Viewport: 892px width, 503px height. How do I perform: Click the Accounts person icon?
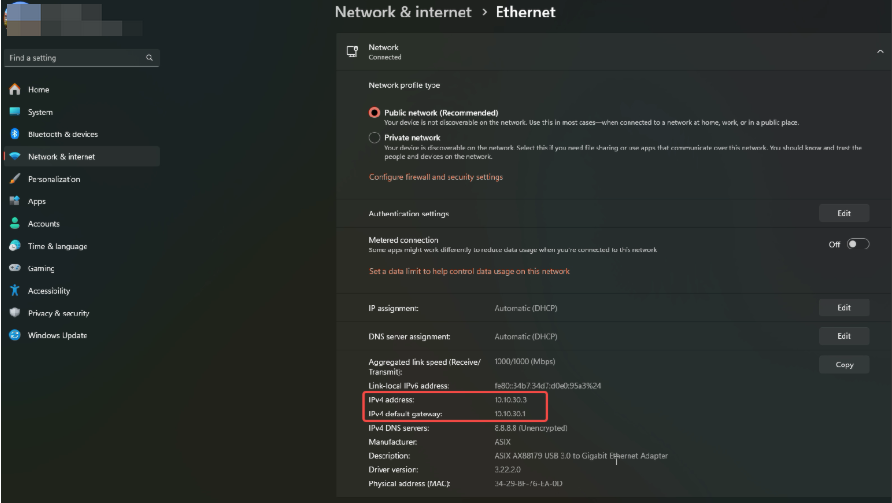[x=15, y=224]
